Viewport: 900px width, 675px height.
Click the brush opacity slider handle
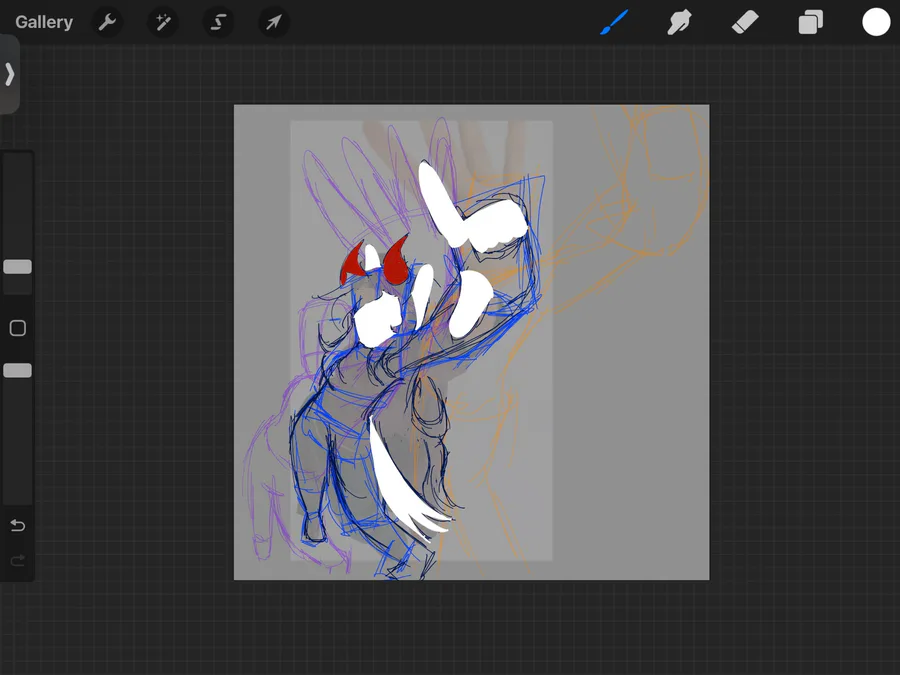pos(18,370)
